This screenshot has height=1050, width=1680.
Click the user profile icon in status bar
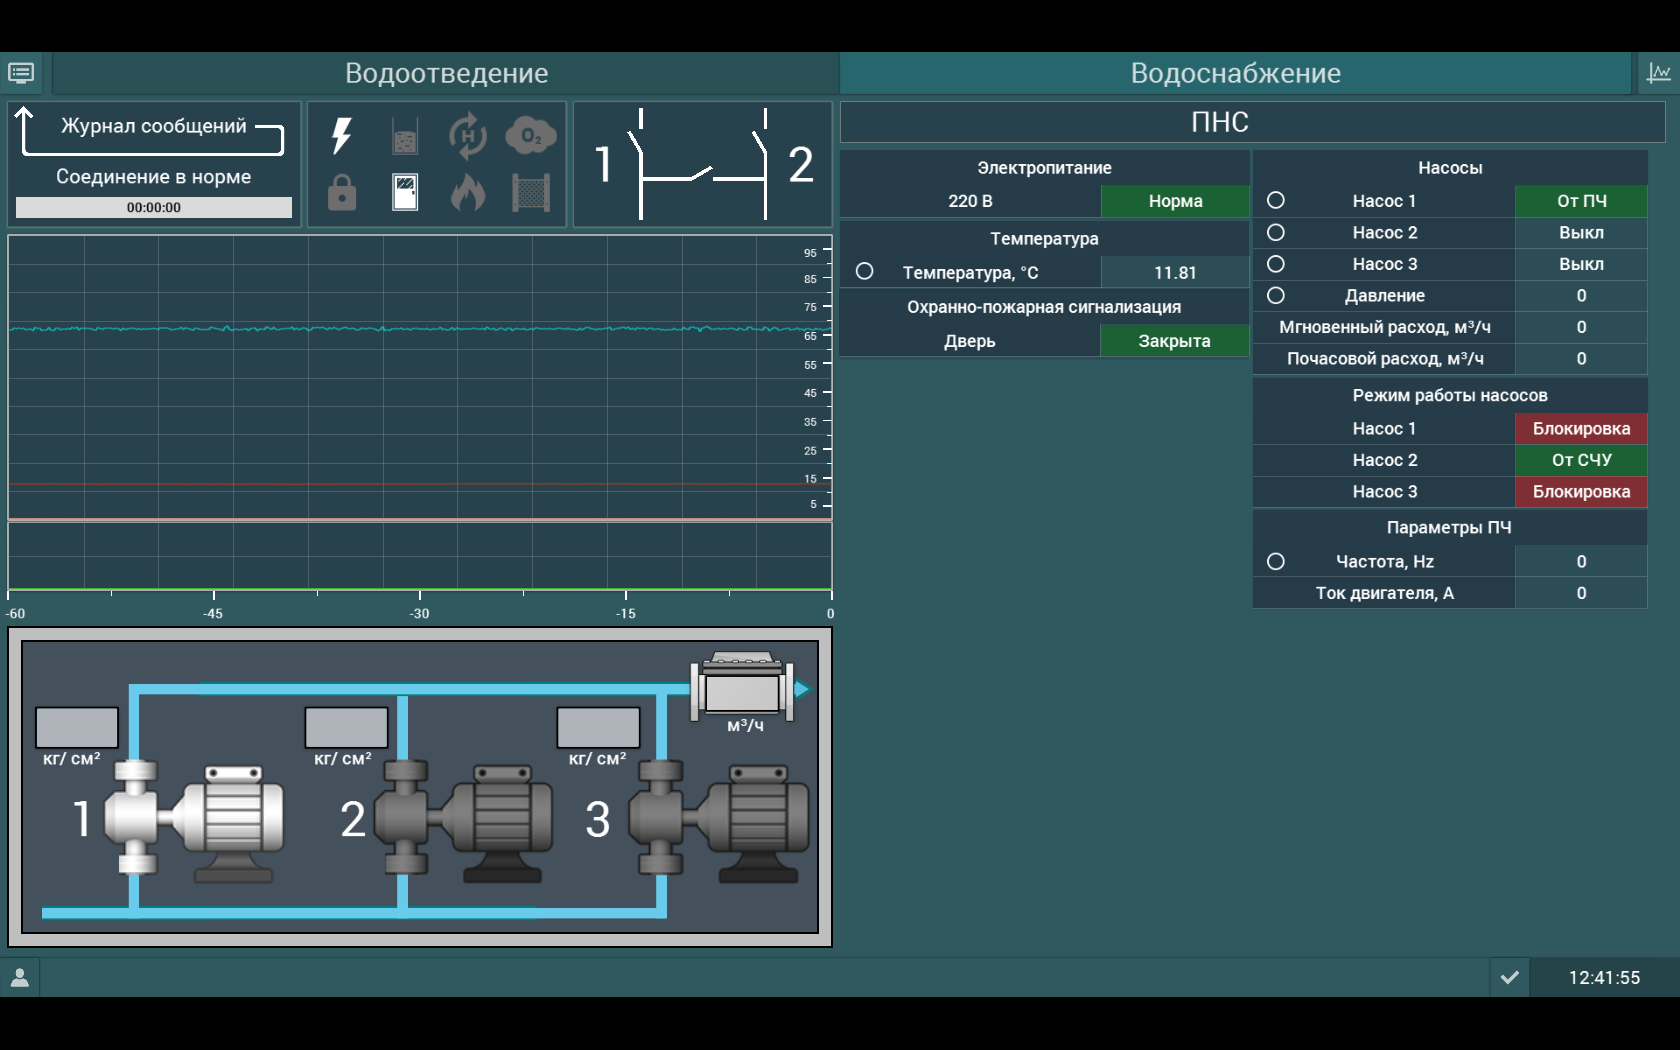pos(20,977)
